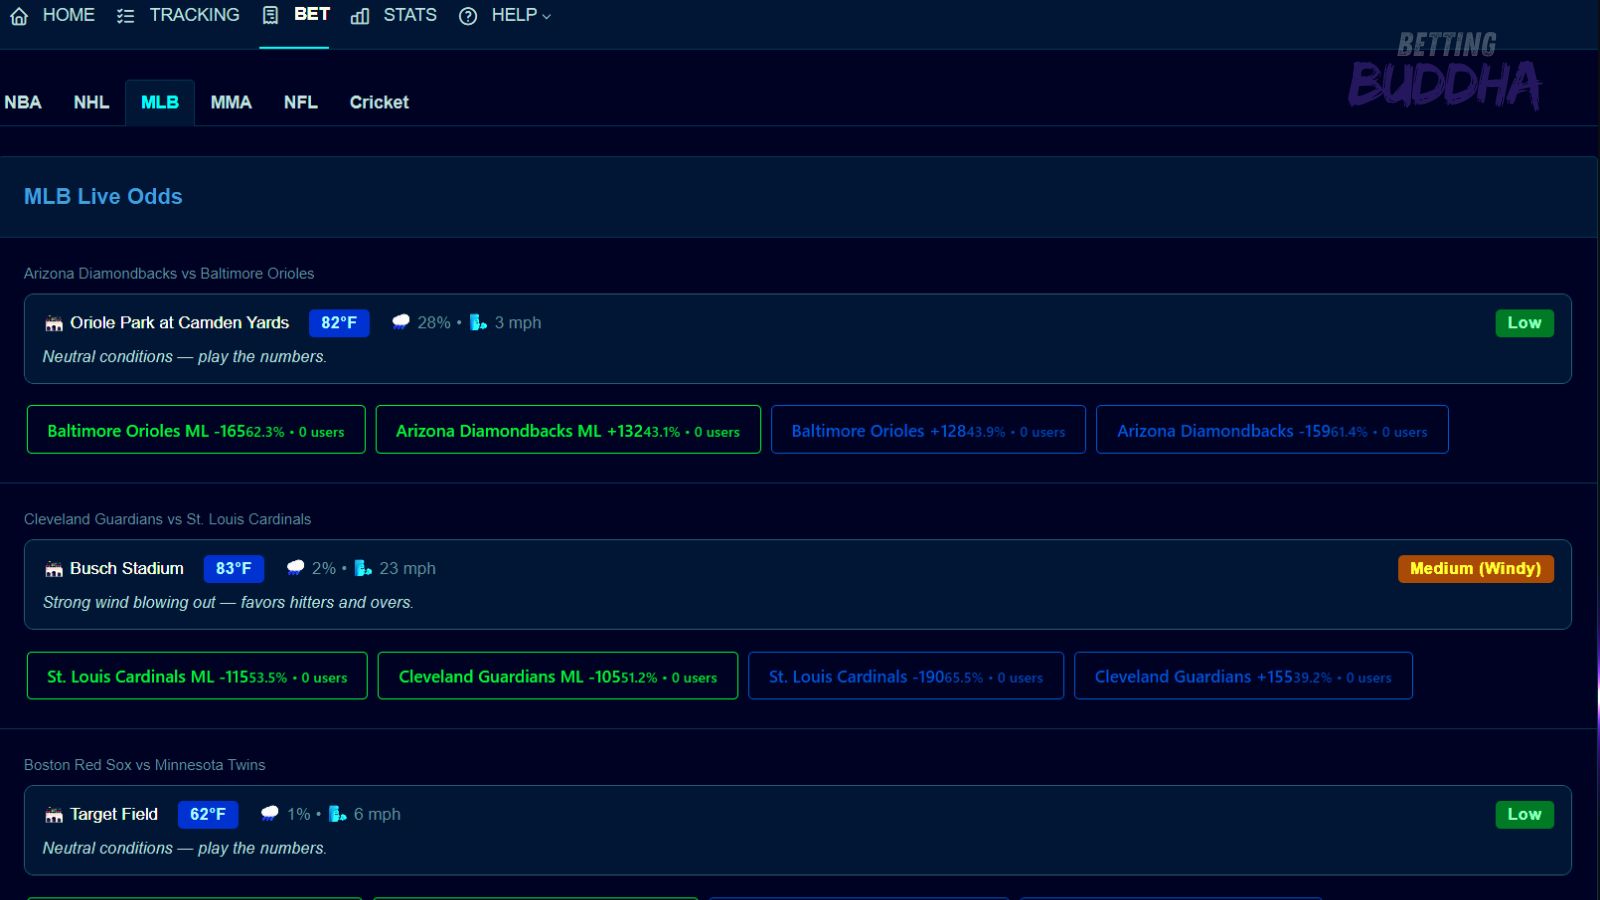The width and height of the screenshot is (1600, 900).
Task: Pick Cleveland Guardians +155 option
Action: tap(1243, 676)
